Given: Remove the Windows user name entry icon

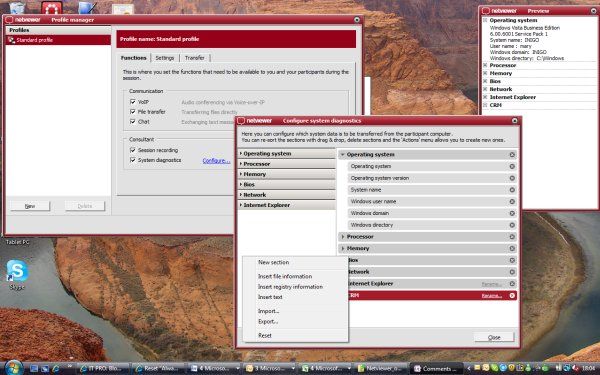Looking at the screenshot, I should (x=512, y=201).
